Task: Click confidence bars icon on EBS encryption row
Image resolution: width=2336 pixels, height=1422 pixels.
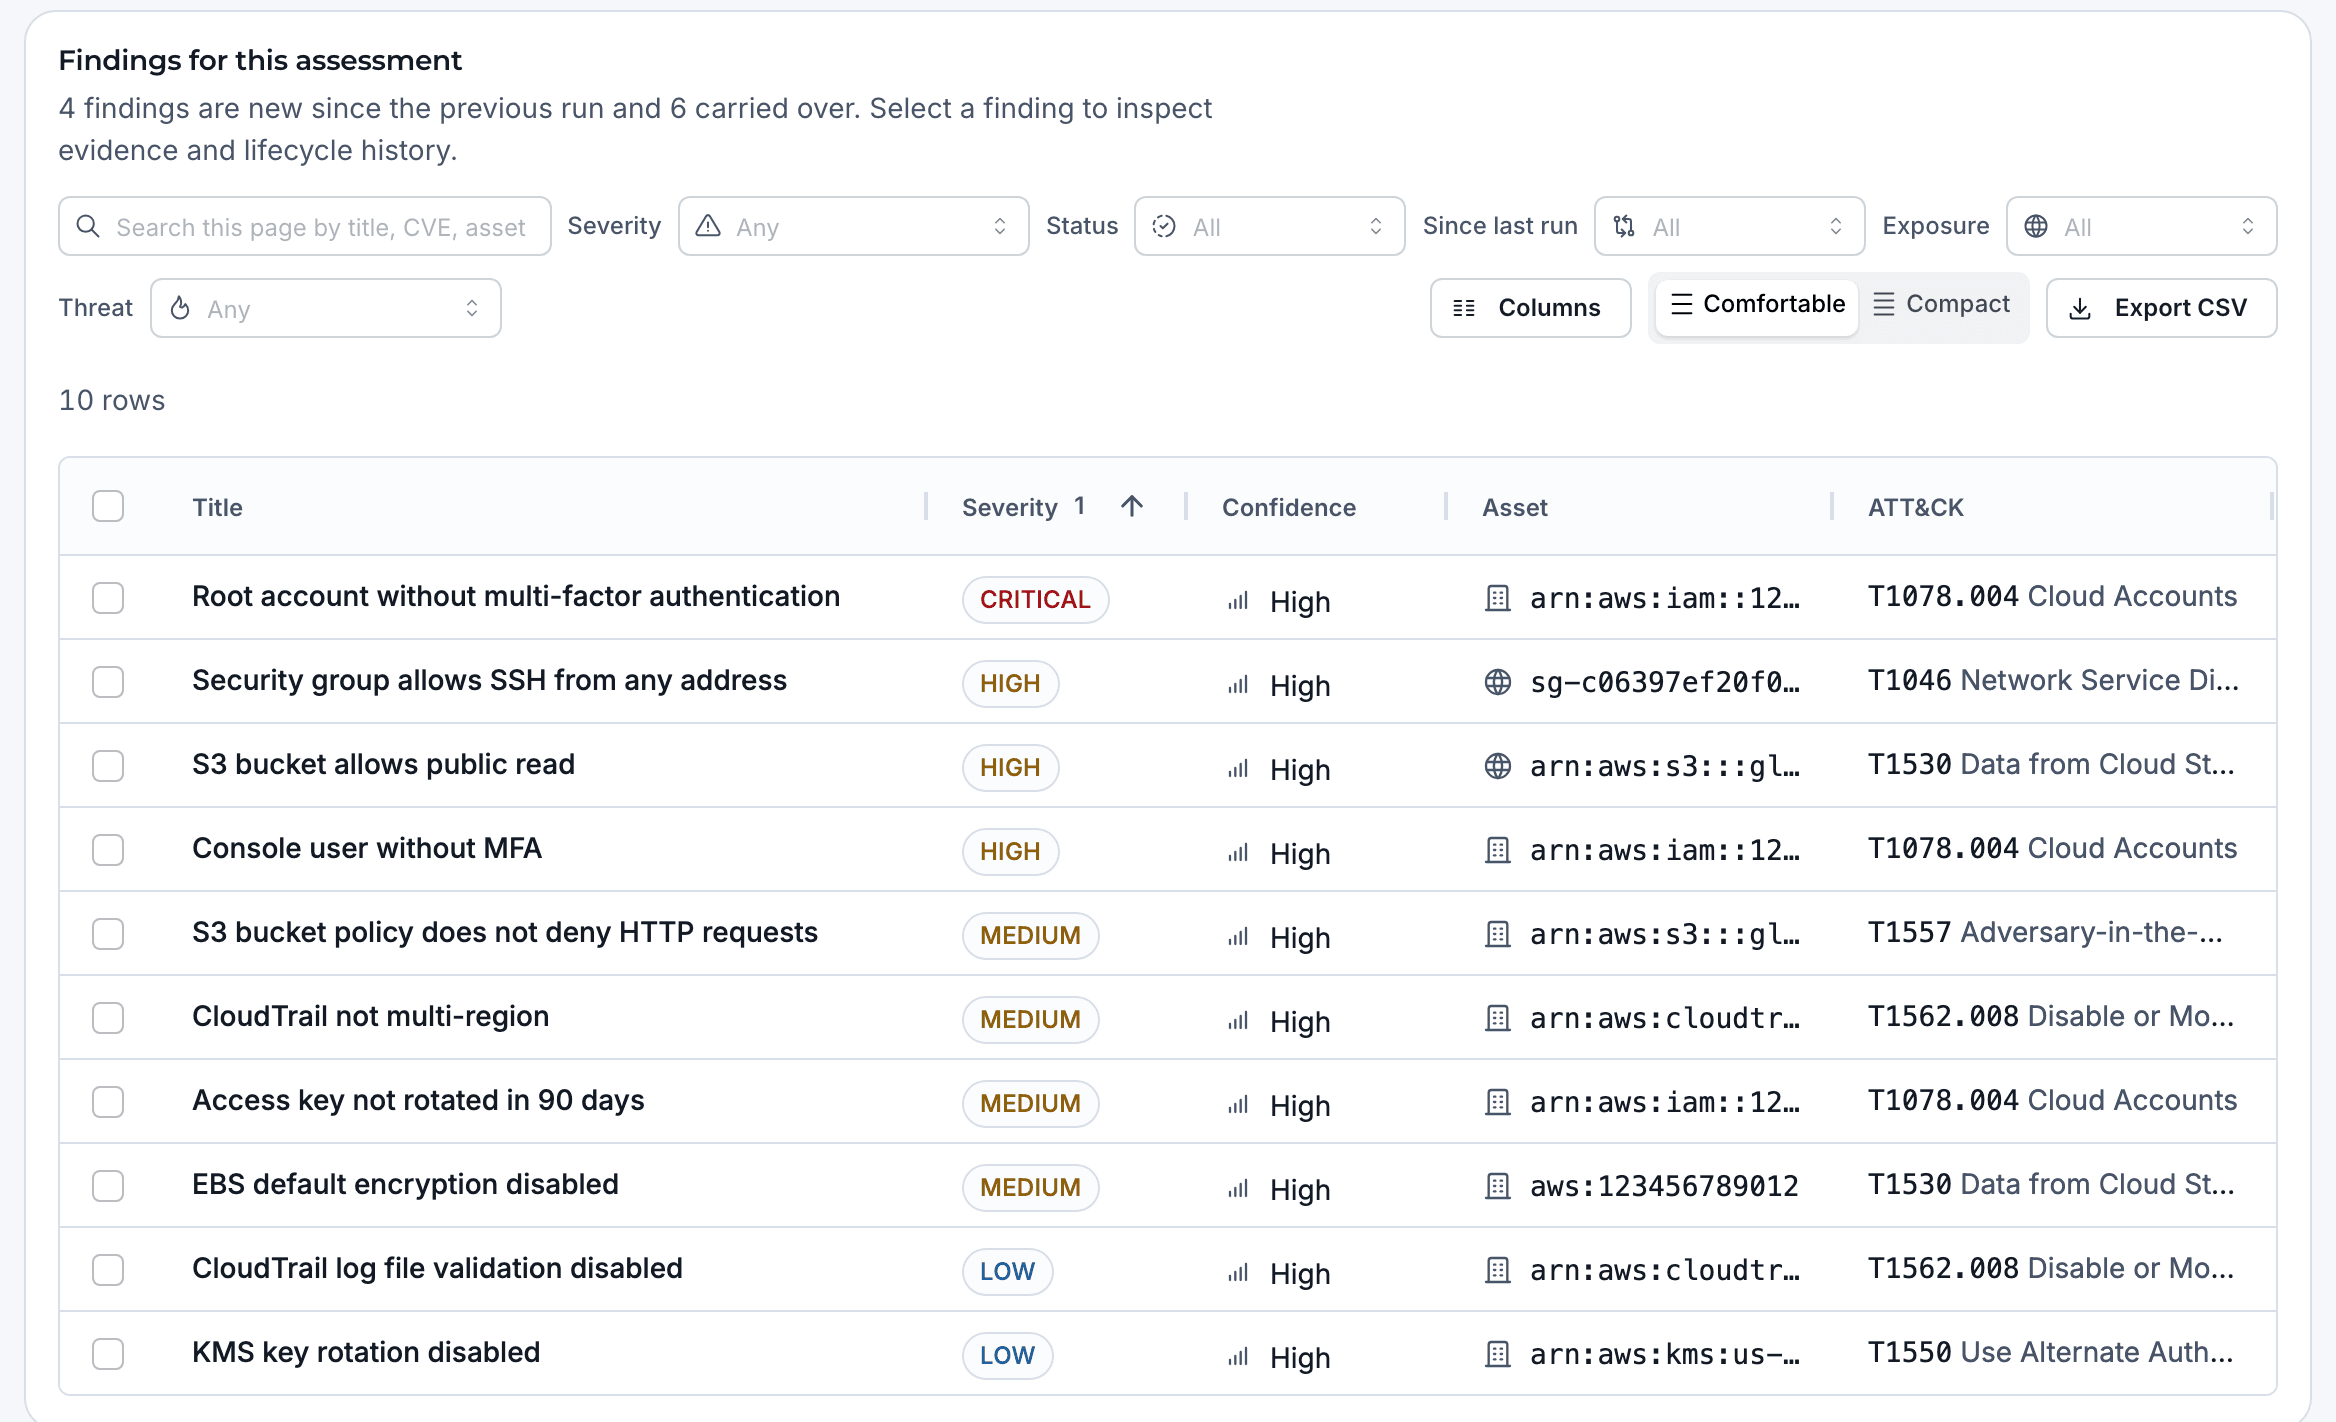Action: tap(1238, 1189)
